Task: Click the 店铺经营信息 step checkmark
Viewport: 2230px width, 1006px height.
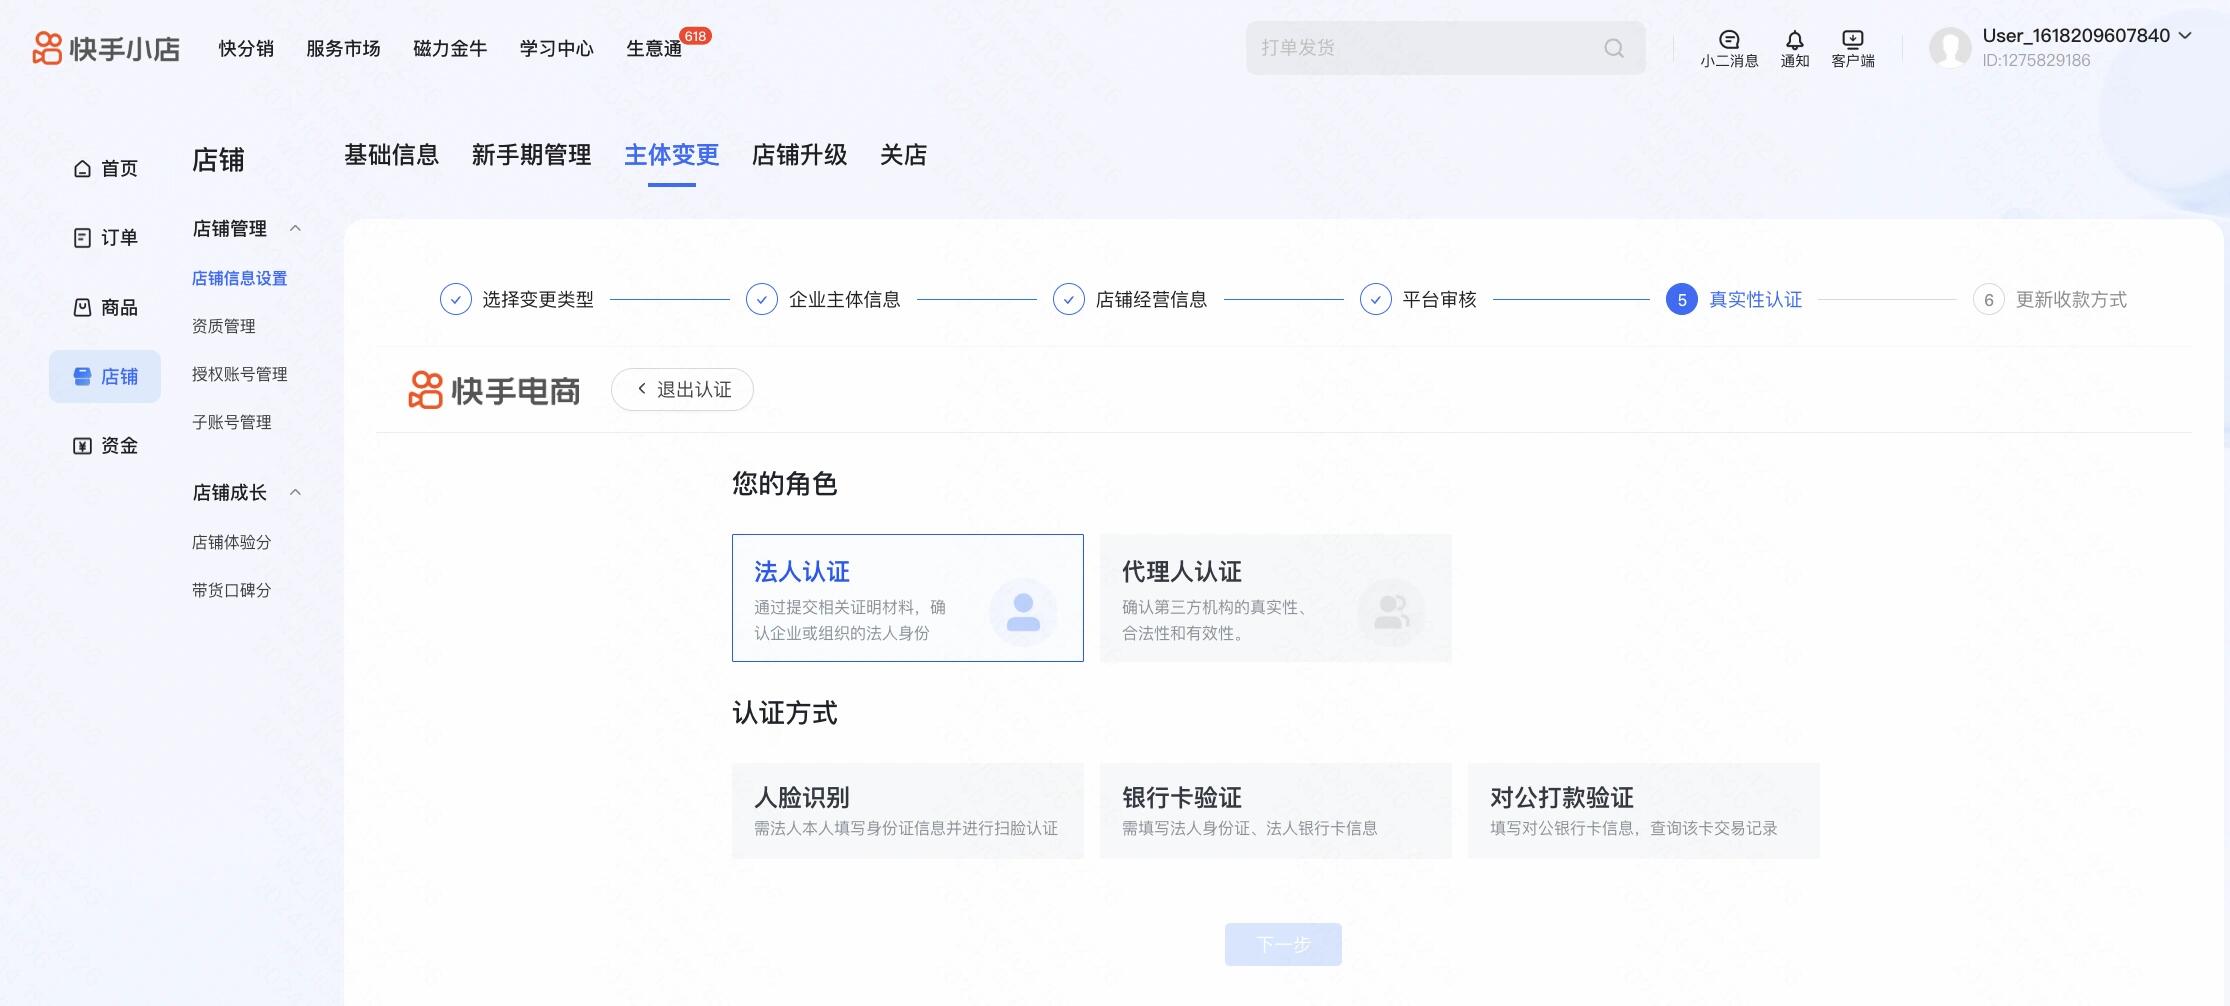Action: [x=1069, y=299]
